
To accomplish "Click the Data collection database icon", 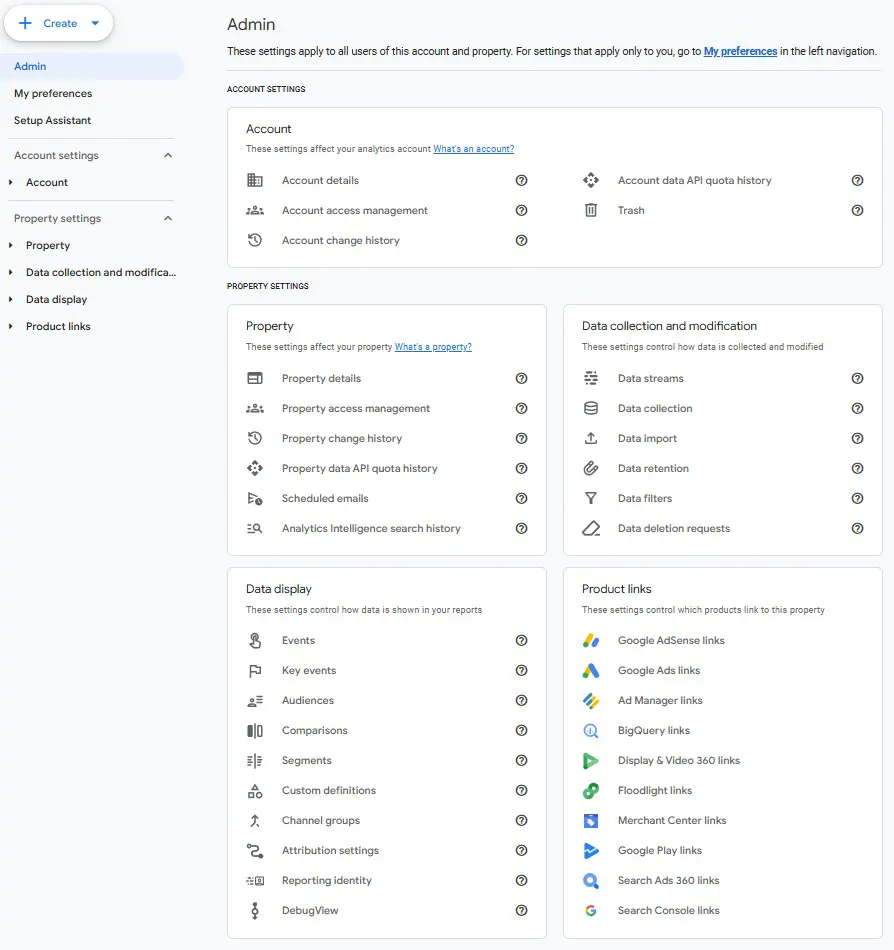I will tap(591, 408).
